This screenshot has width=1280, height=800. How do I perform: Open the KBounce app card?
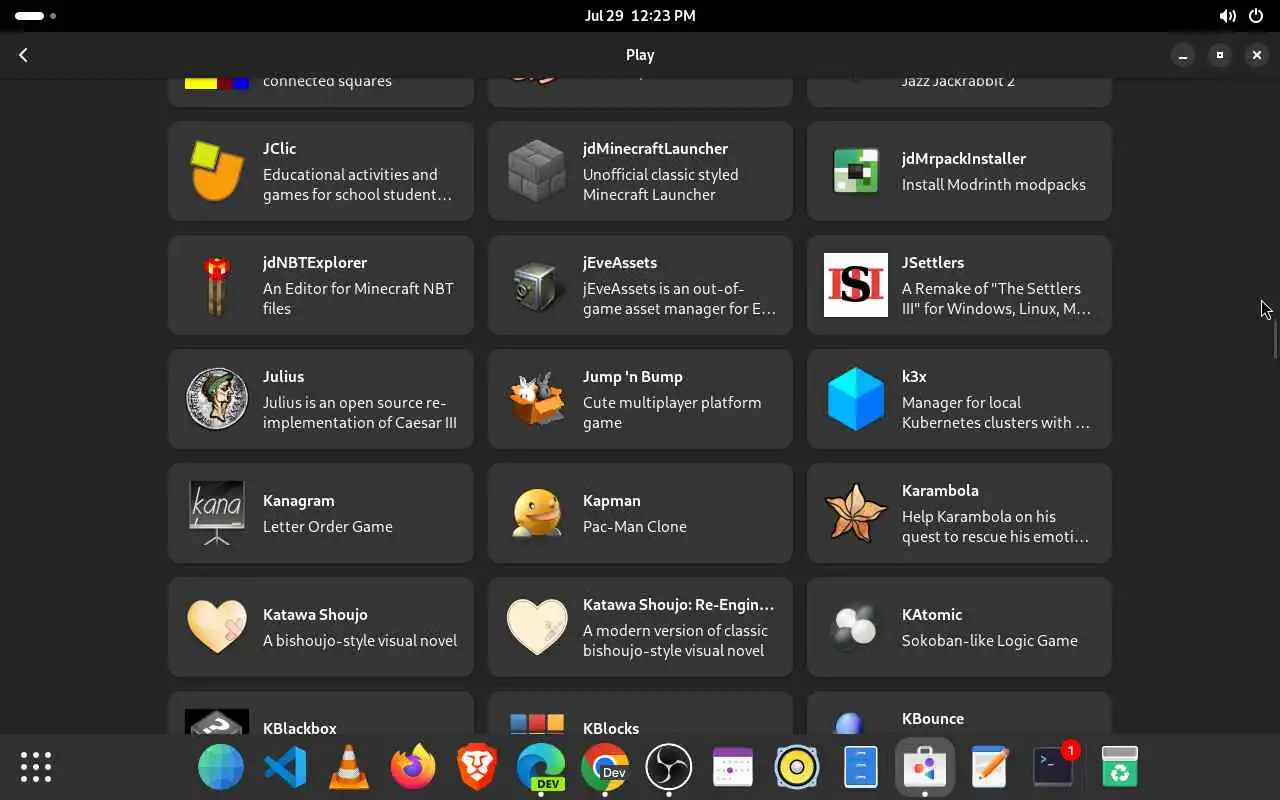959,714
